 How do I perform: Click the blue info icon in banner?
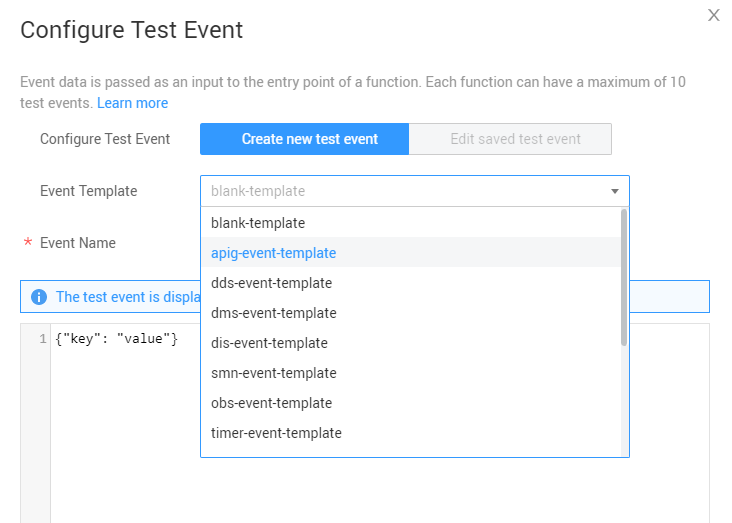tap(39, 297)
